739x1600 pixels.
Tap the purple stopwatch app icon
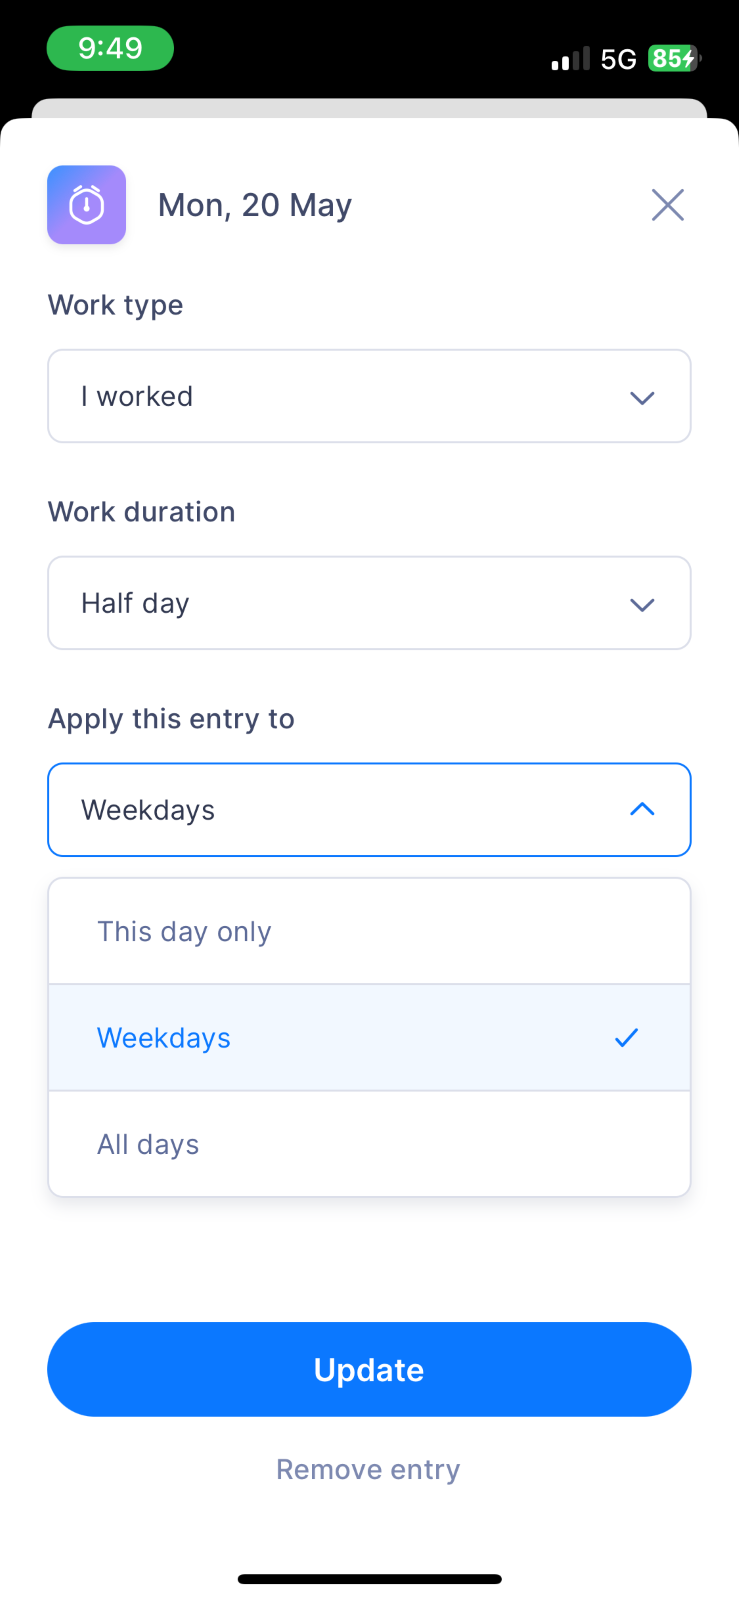coord(87,205)
